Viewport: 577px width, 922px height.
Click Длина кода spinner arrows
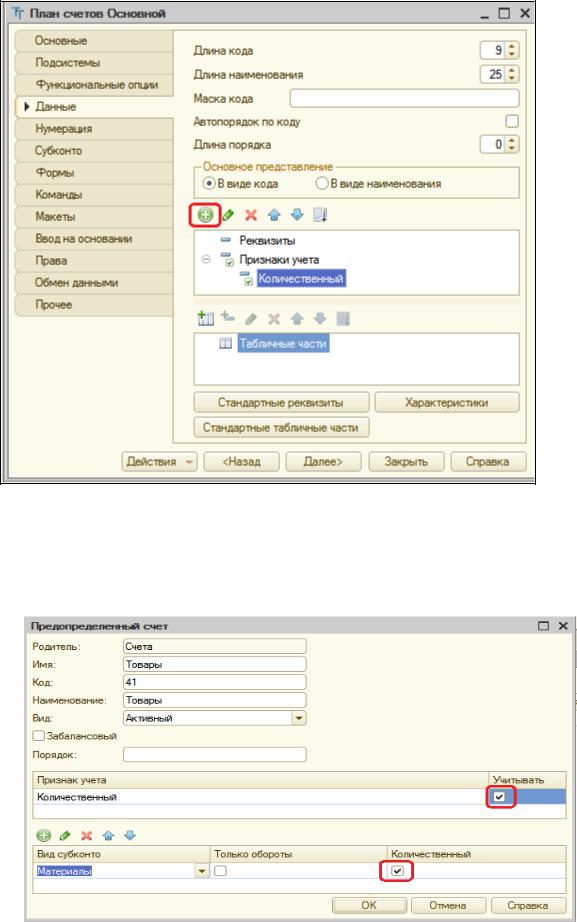[x=512, y=51]
